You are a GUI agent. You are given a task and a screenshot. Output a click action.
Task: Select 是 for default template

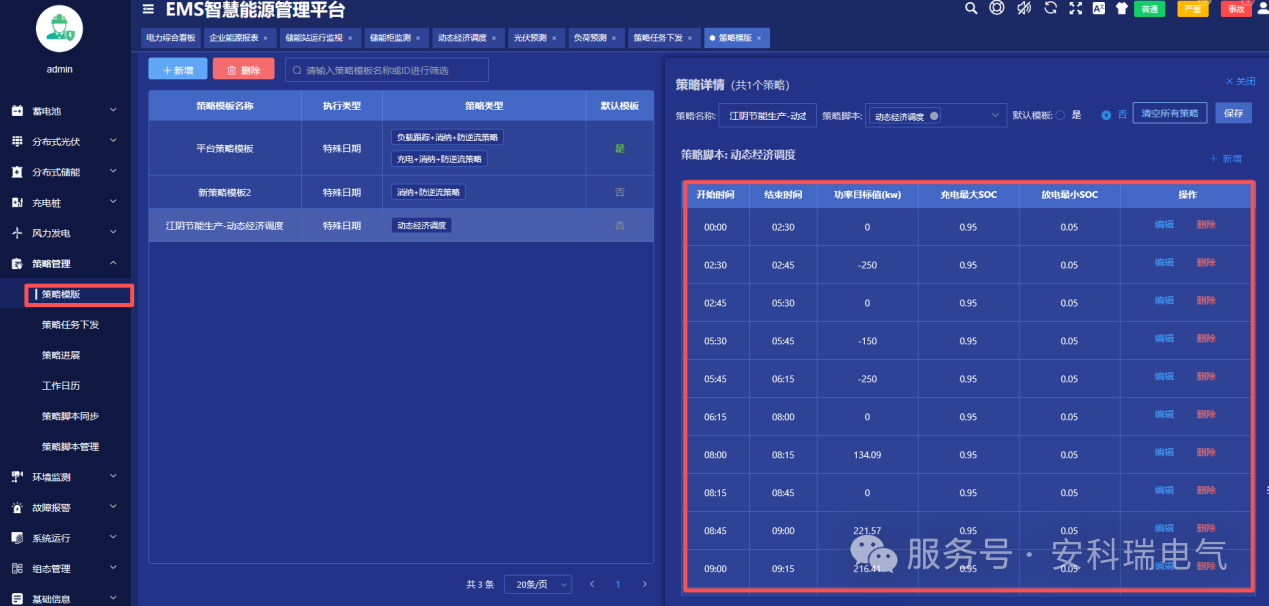[1061, 115]
